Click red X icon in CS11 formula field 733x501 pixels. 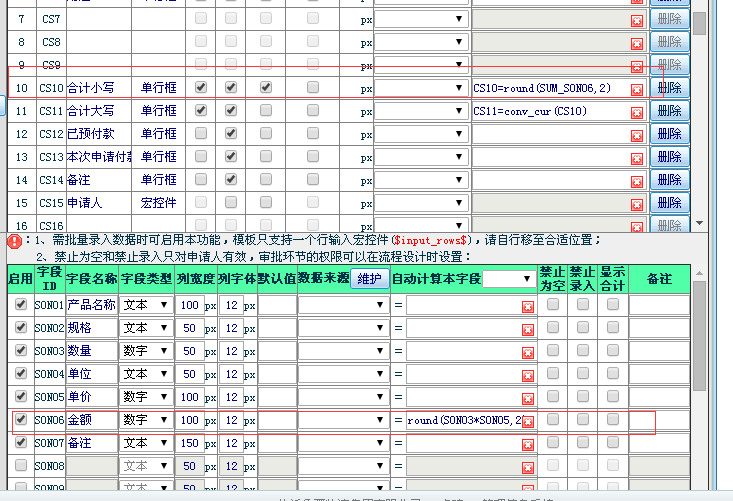click(x=637, y=112)
